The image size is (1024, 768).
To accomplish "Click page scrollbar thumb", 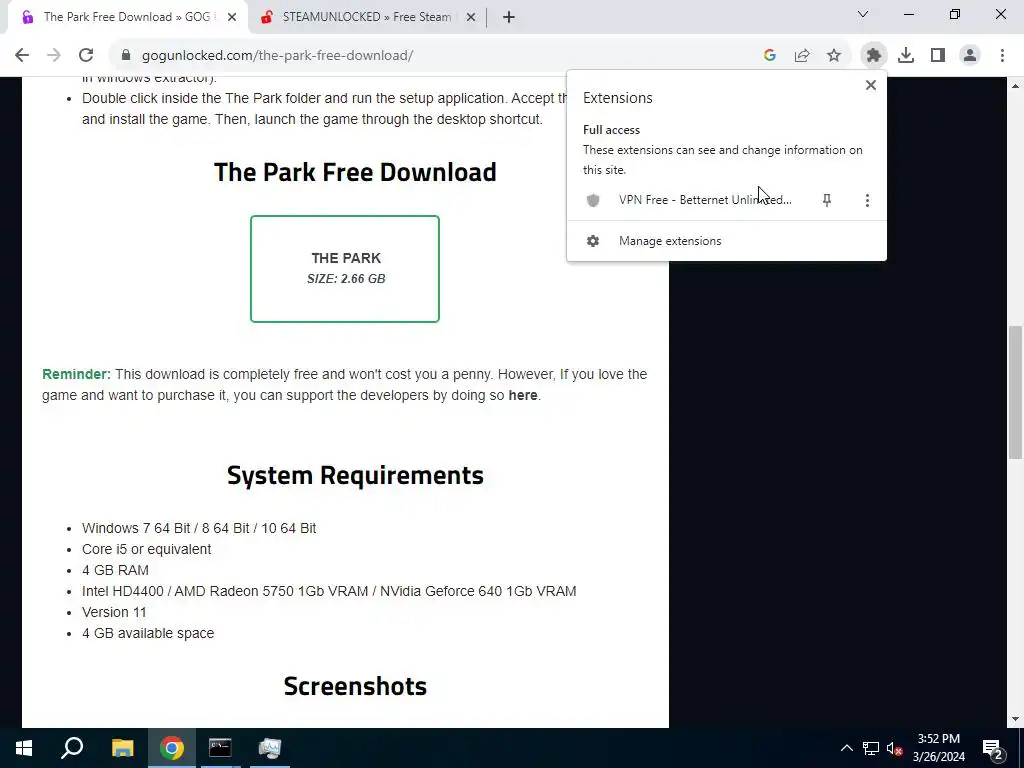I will click(1015, 392).
